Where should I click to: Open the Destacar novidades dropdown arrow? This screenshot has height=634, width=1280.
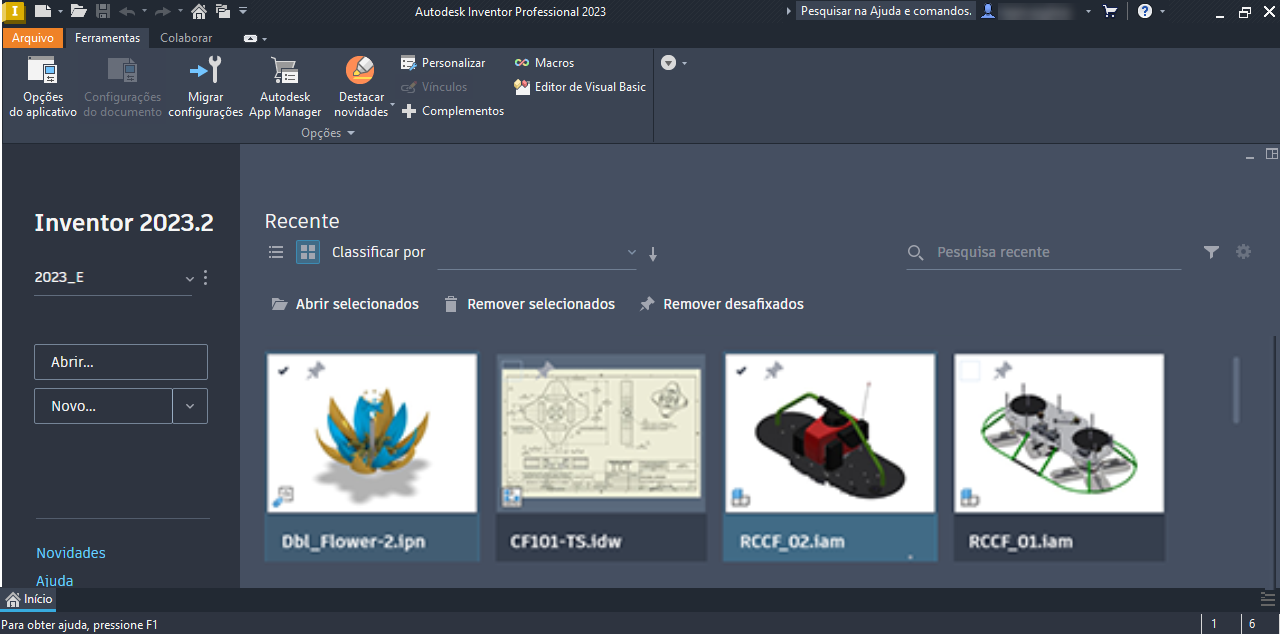click(x=393, y=104)
